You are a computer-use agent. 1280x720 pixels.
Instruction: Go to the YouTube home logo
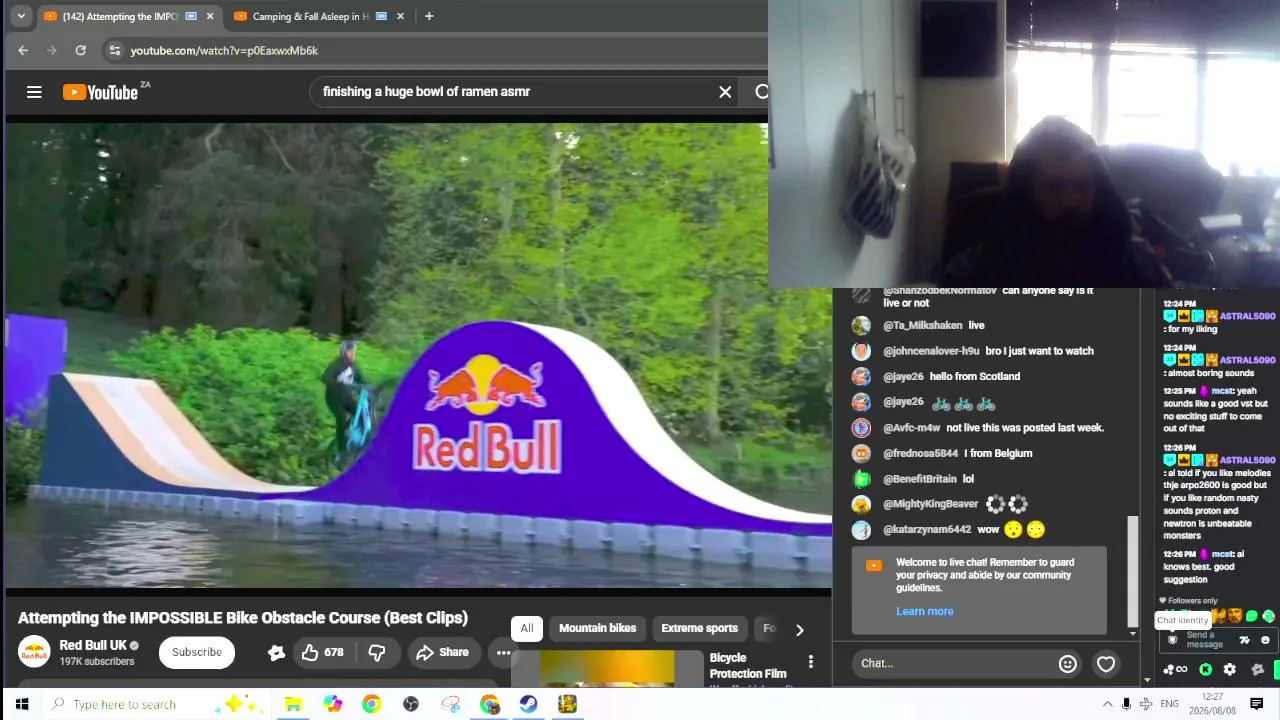point(100,92)
